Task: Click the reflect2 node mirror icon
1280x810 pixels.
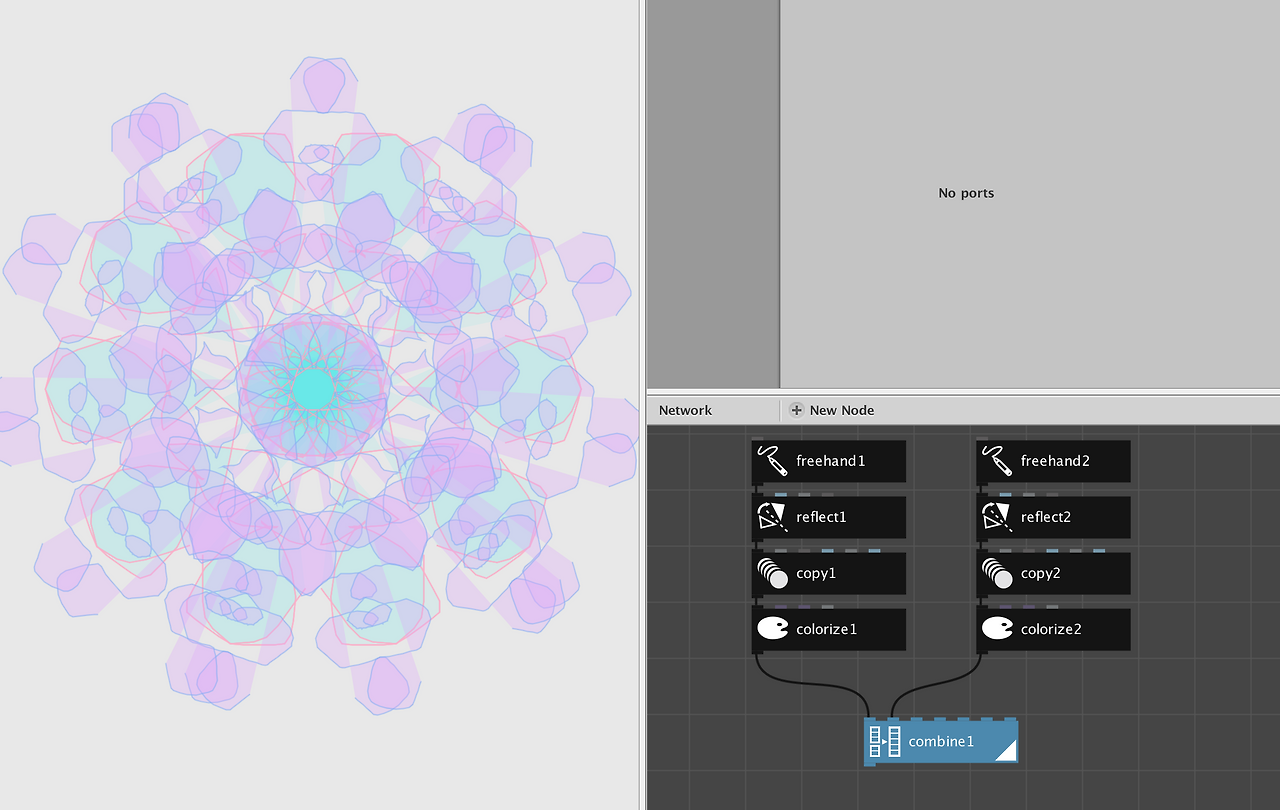Action: 996,517
